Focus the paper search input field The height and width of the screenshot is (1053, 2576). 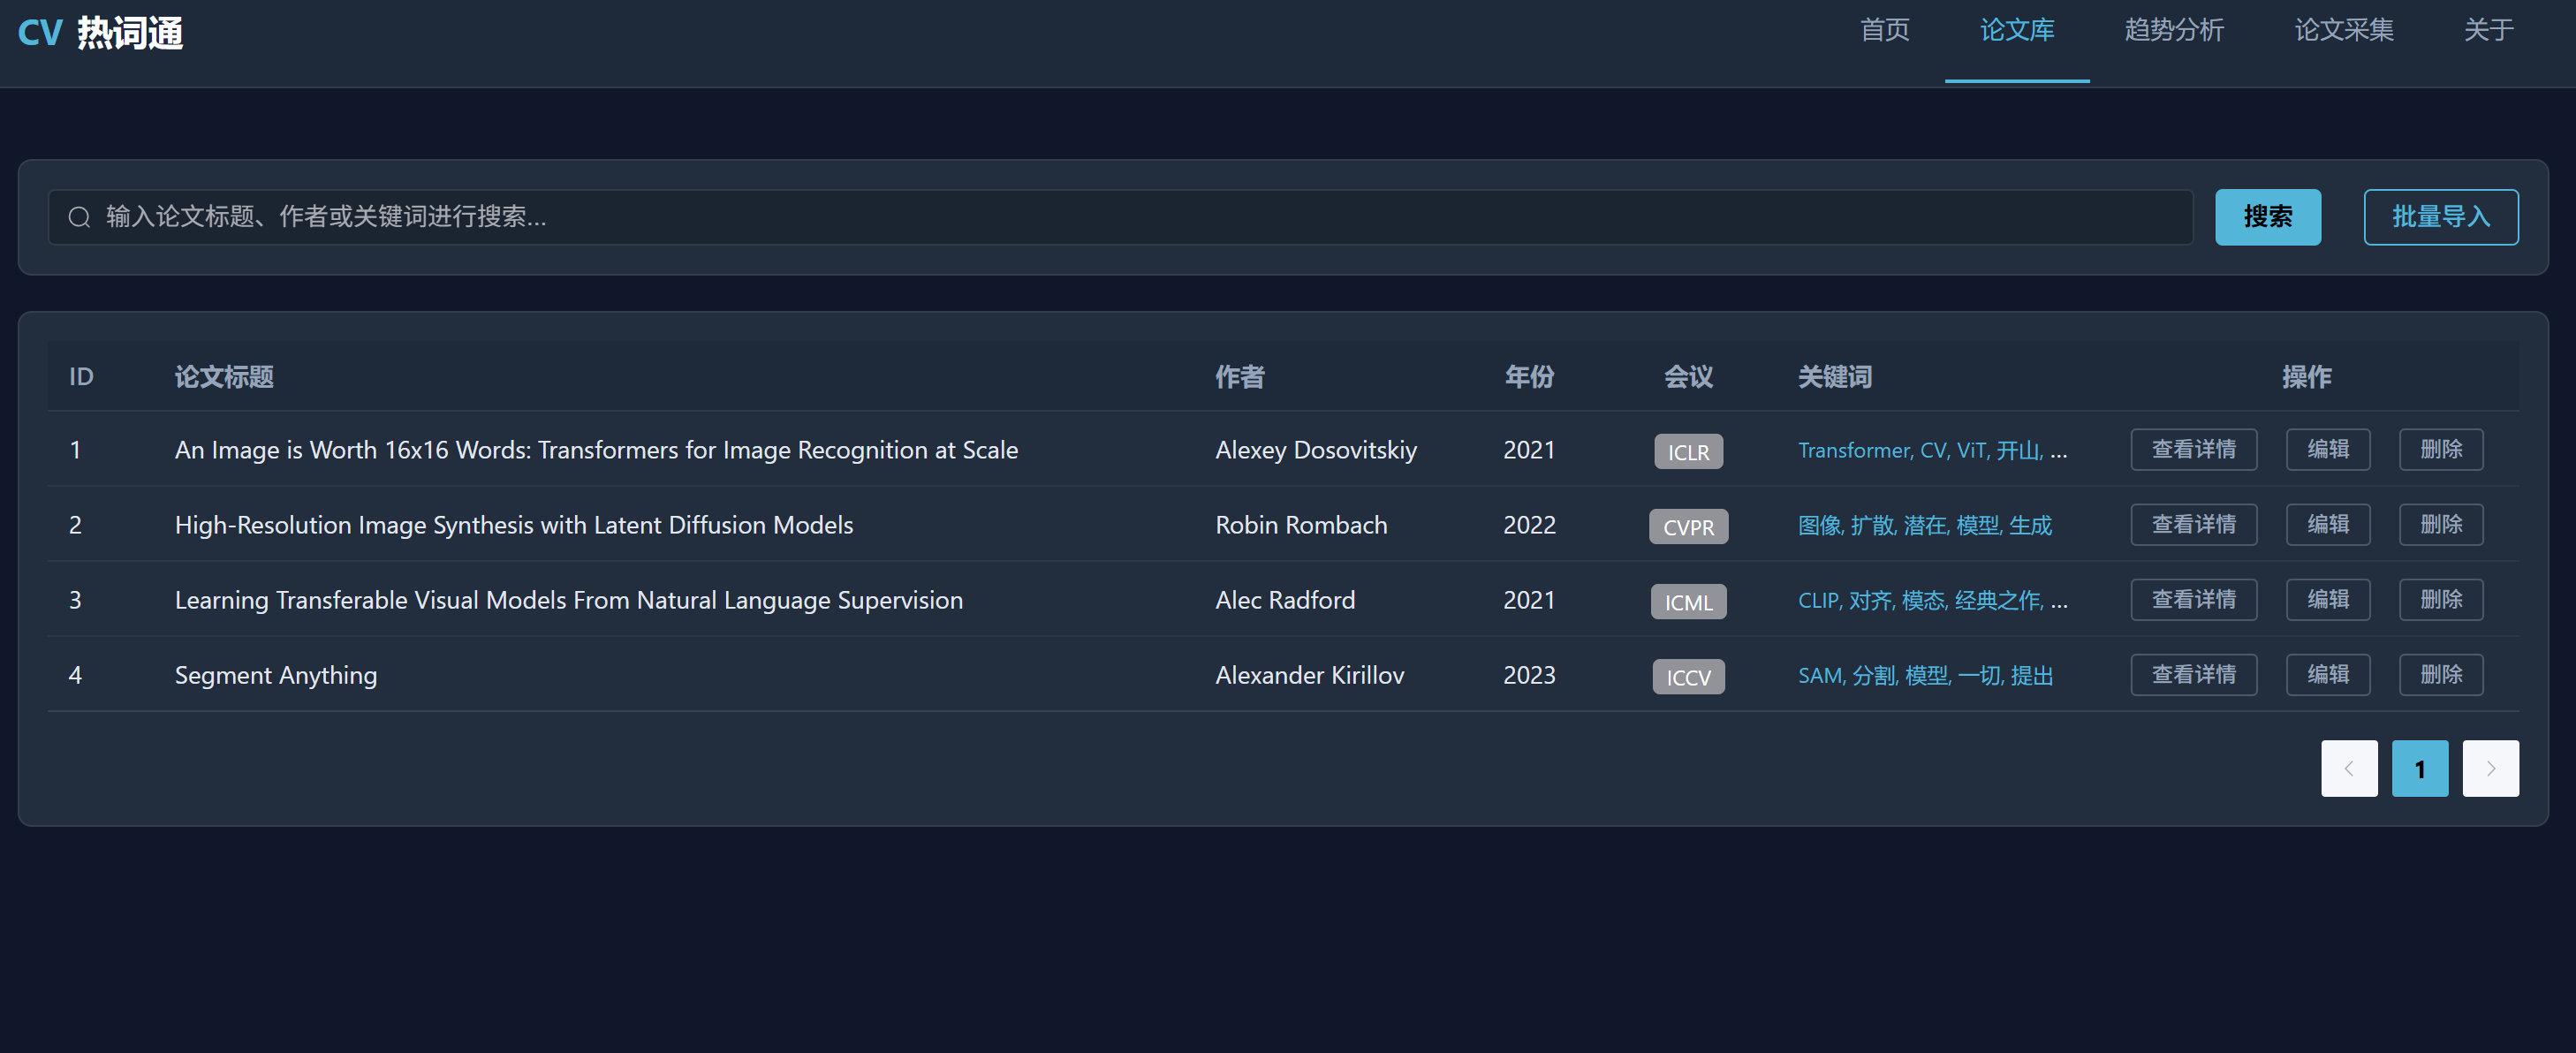pos(1120,217)
